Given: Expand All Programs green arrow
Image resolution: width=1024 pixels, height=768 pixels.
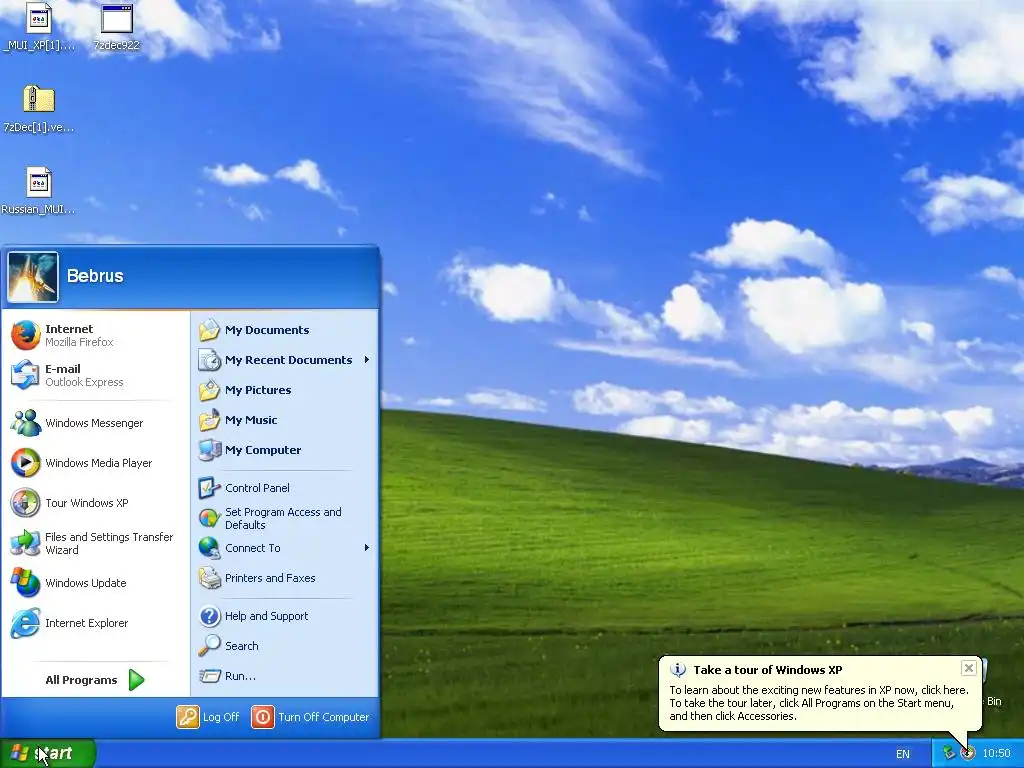Looking at the screenshot, I should point(136,680).
